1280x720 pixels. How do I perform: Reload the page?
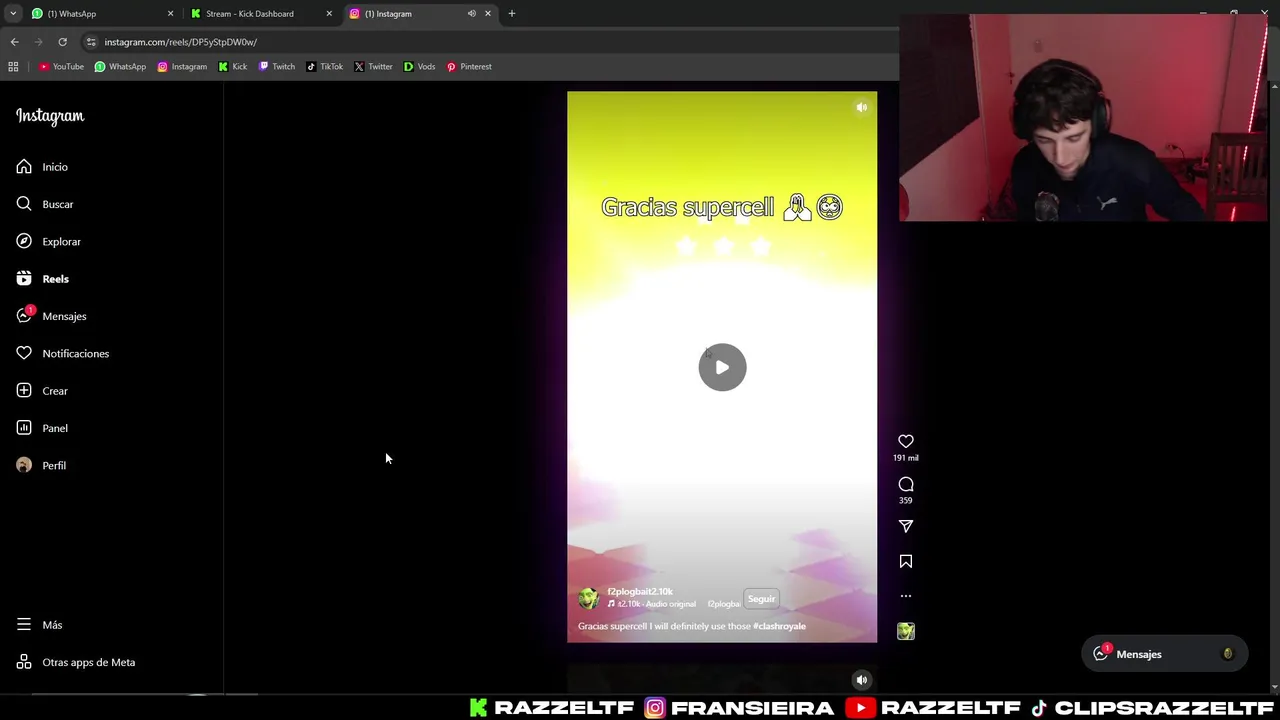(62, 42)
